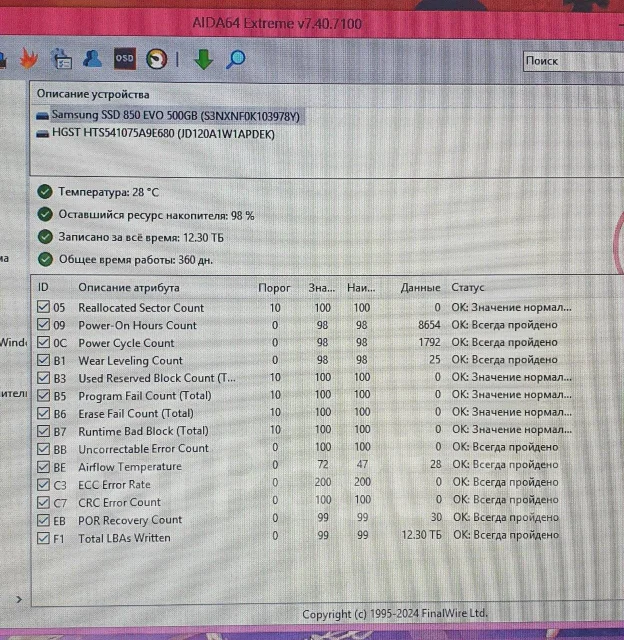Select the Total LBAs Written label

[124, 538]
